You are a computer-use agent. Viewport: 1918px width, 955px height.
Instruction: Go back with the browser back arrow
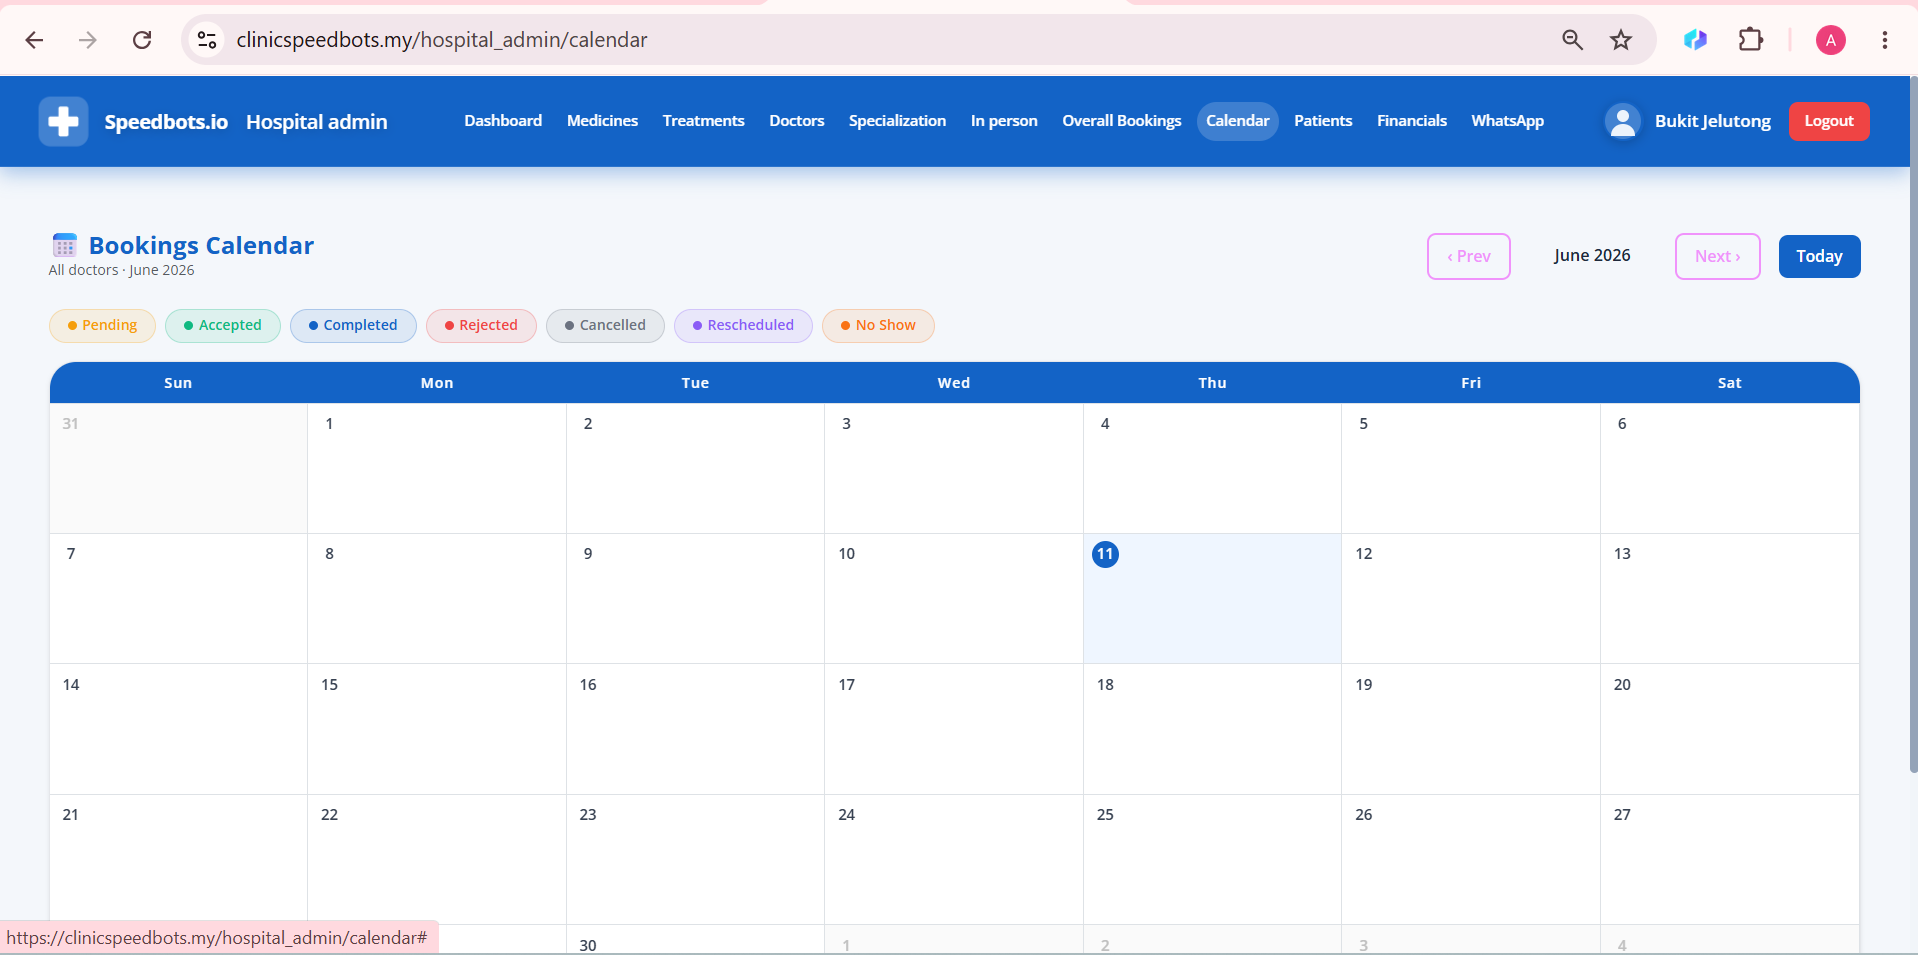[x=34, y=40]
